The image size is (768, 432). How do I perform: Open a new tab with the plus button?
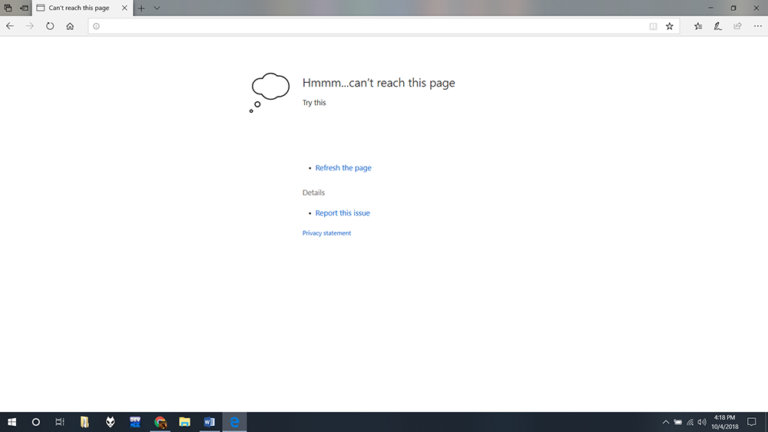(141, 8)
